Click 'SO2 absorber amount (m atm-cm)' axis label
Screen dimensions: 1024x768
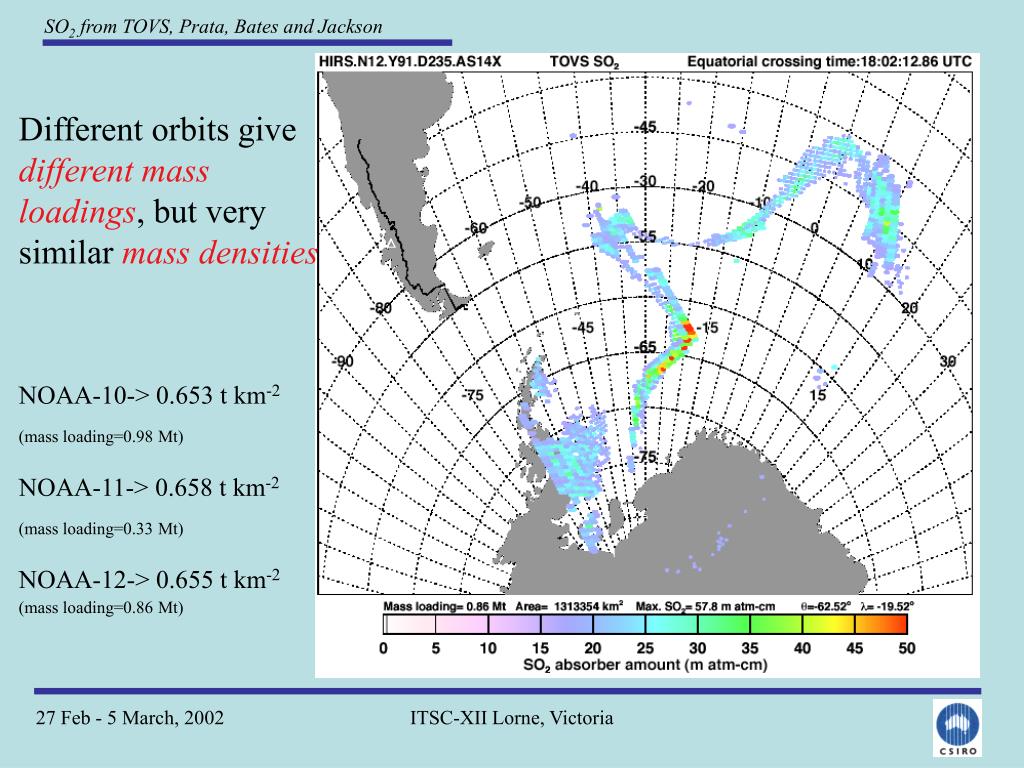pyautogui.click(x=645, y=665)
